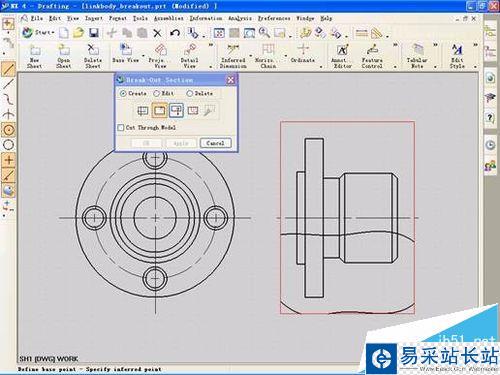Open the Annotation Editor tool
The image size is (500, 375).
point(342,57)
